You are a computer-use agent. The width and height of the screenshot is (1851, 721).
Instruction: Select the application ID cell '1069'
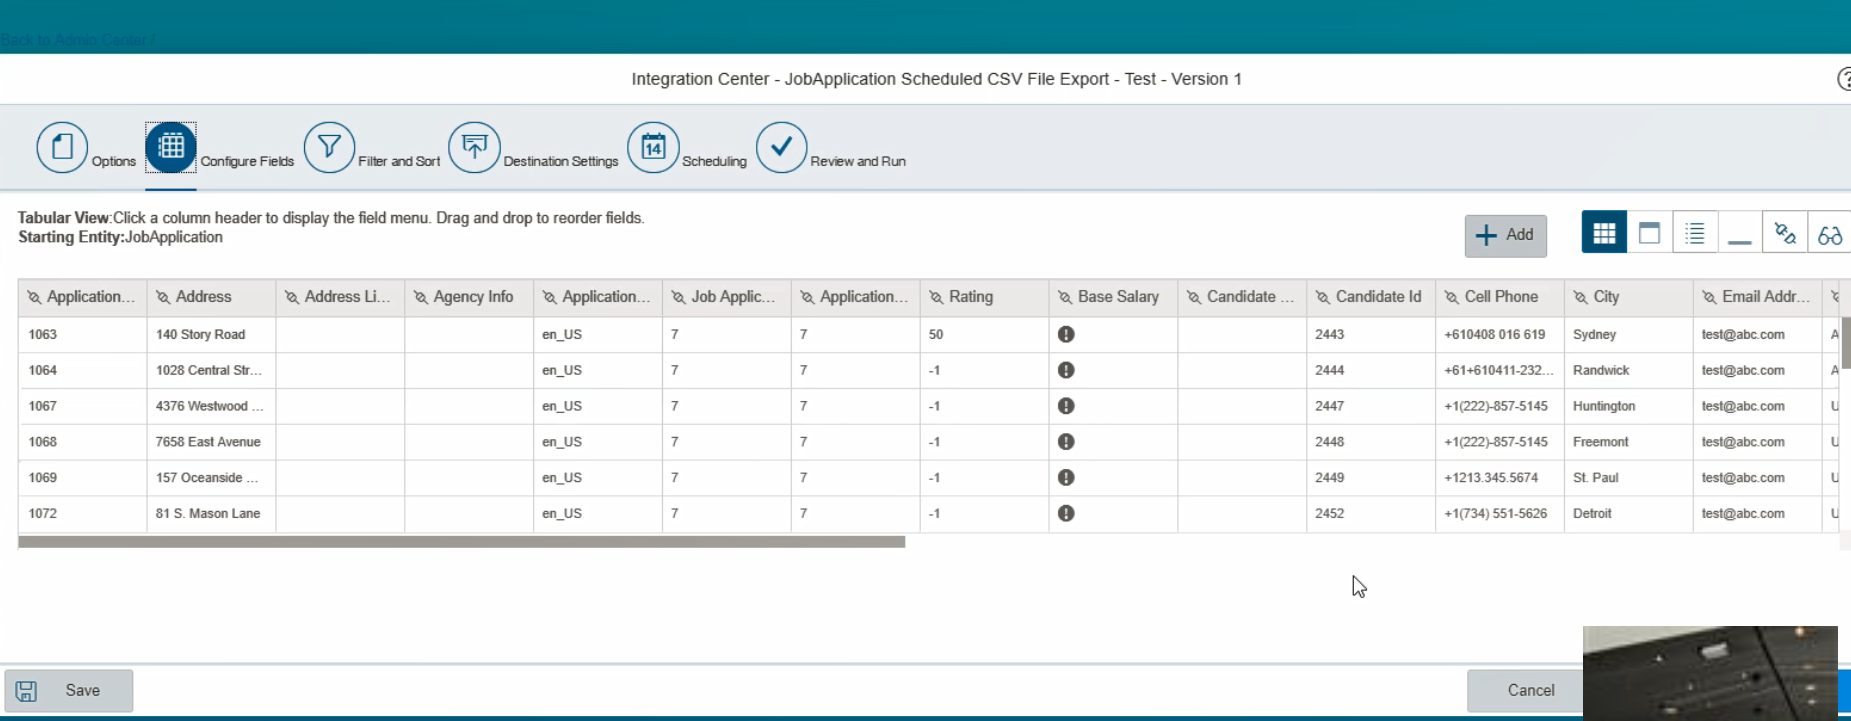point(83,478)
